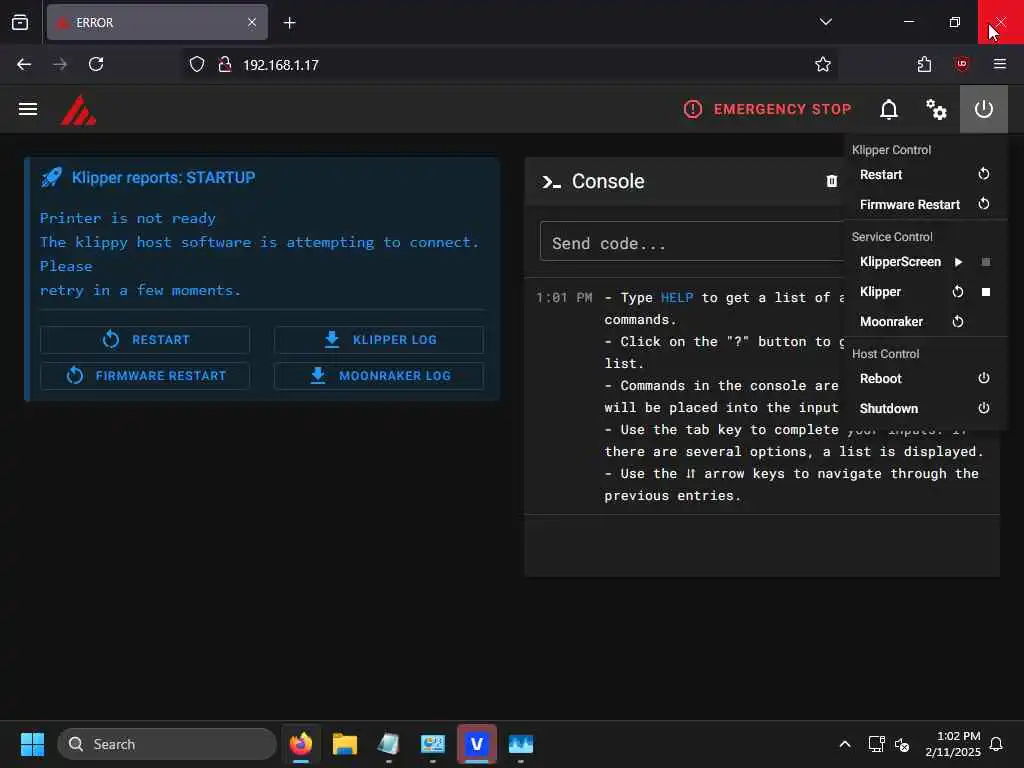1024x768 pixels.
Task: Open the Firefox View icon
Action: (20, 22)
